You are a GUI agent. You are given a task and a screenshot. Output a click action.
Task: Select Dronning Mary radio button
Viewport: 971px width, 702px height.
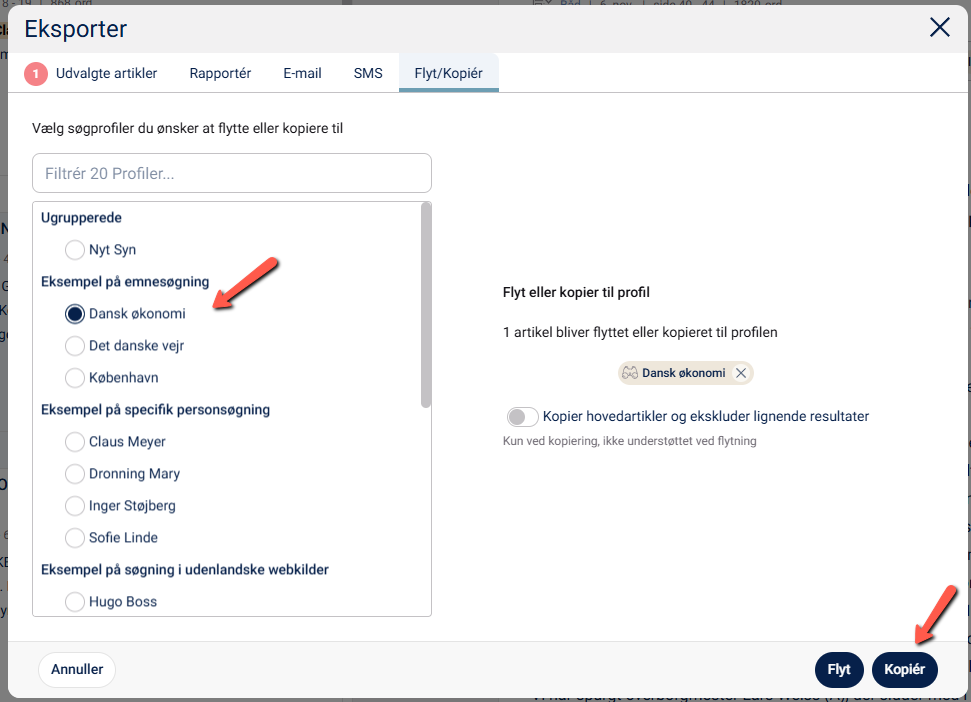[x=75, y=474]
